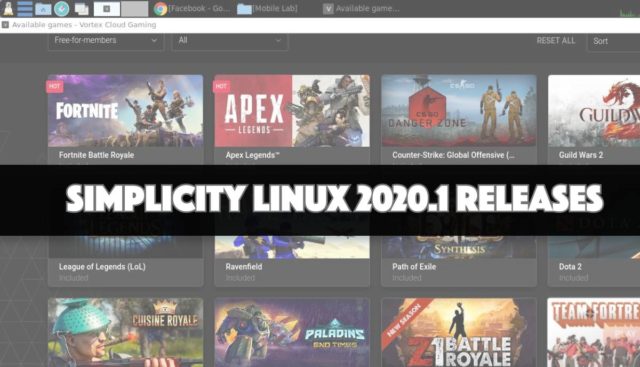Click Included label under Ravenfield

point(240,278)
